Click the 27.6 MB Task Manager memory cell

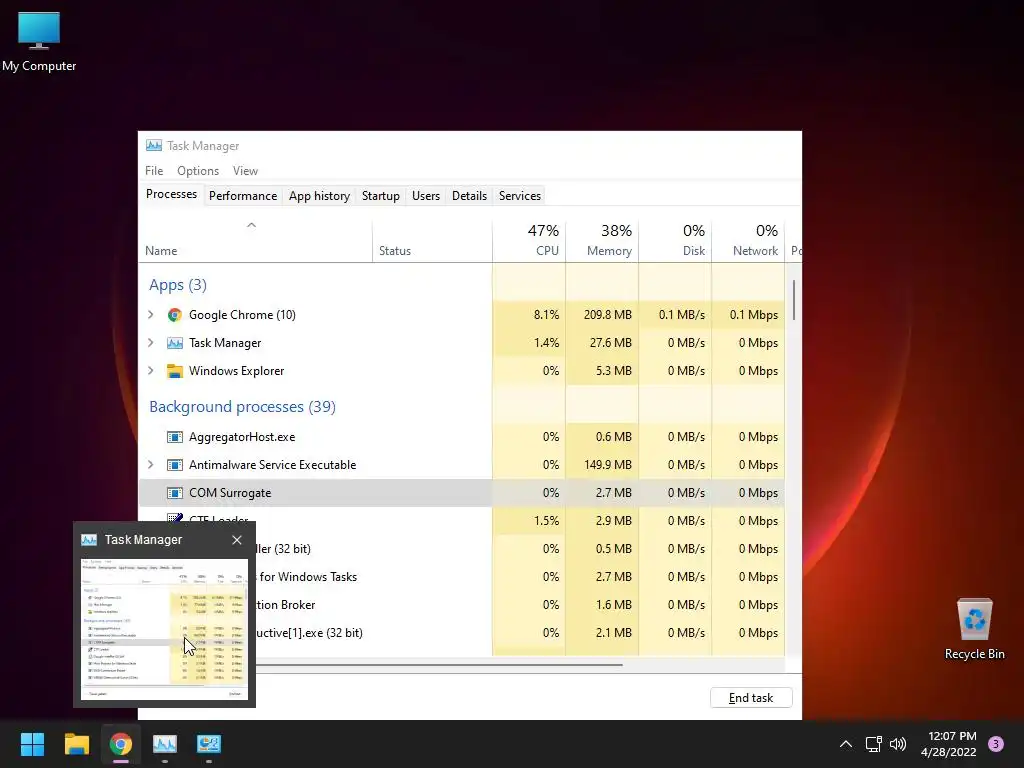pos(602,343)
